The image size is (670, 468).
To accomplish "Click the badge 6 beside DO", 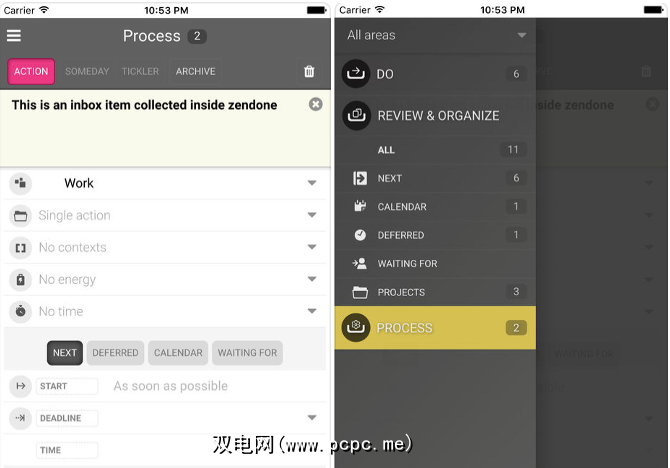I will click(516, 74).
